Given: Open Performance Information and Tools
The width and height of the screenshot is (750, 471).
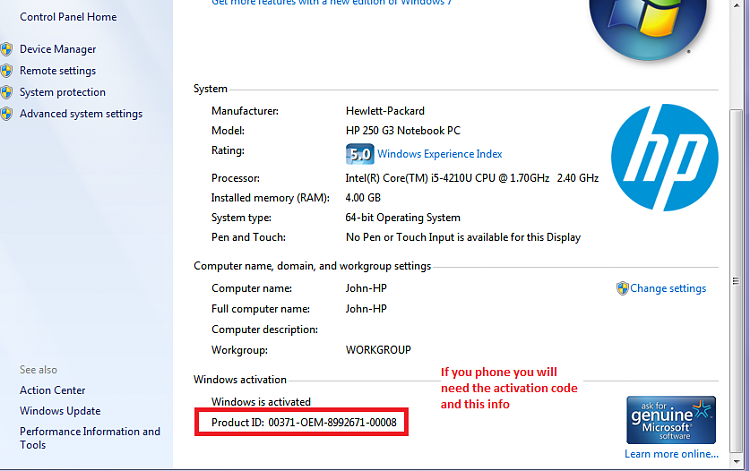Looking at the screenshot, I should click(x=90, y=438).
